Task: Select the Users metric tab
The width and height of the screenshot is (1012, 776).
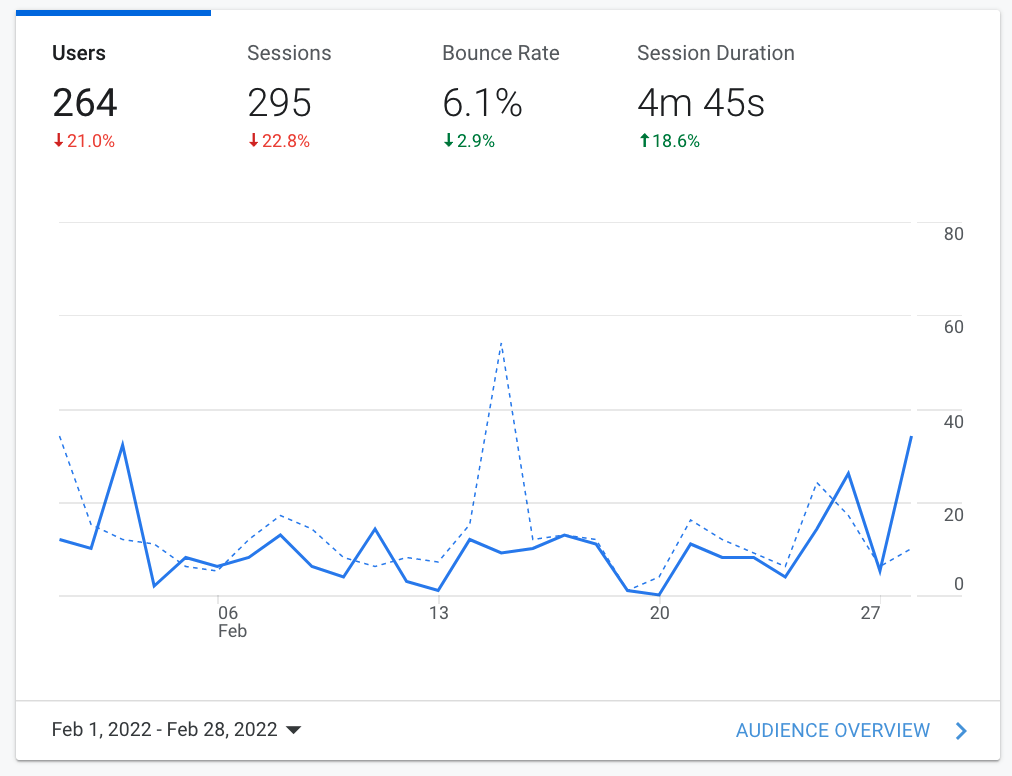Action: point(79,53)
